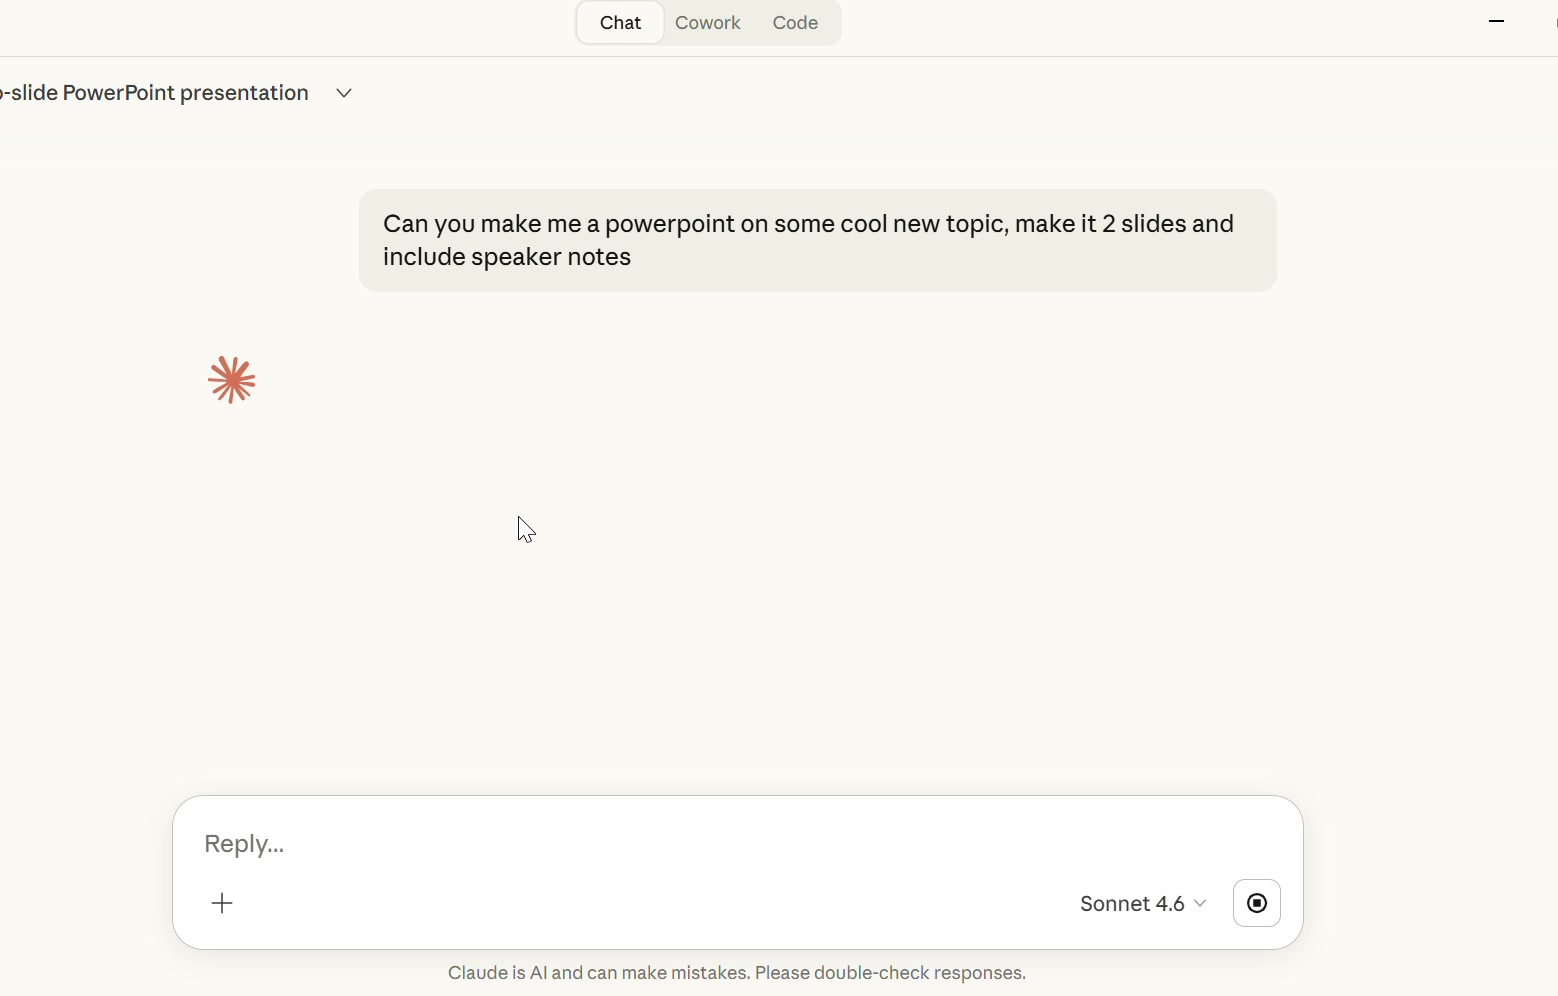This screenshot has width=1558, height=996.
Task: Click the orange Claude spark loading icon
Action: click(232, 380)
